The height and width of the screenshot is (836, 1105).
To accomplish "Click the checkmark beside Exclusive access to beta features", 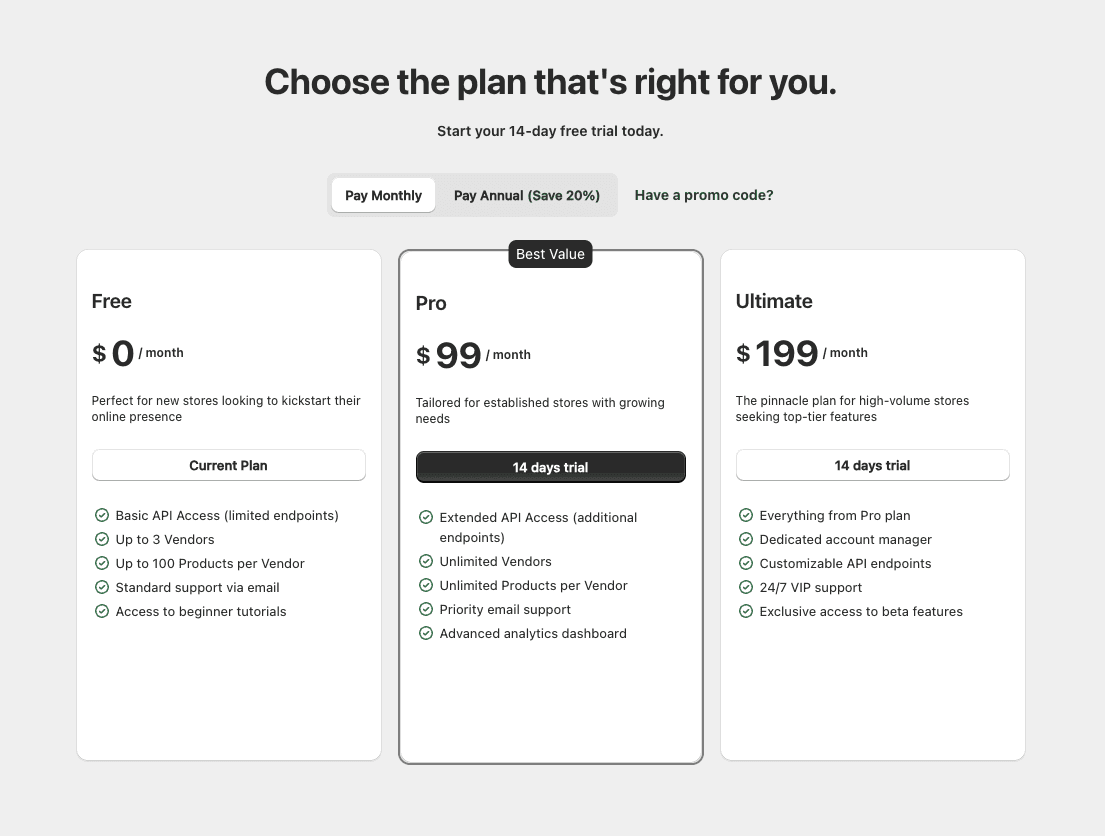I will pos(746,611).
